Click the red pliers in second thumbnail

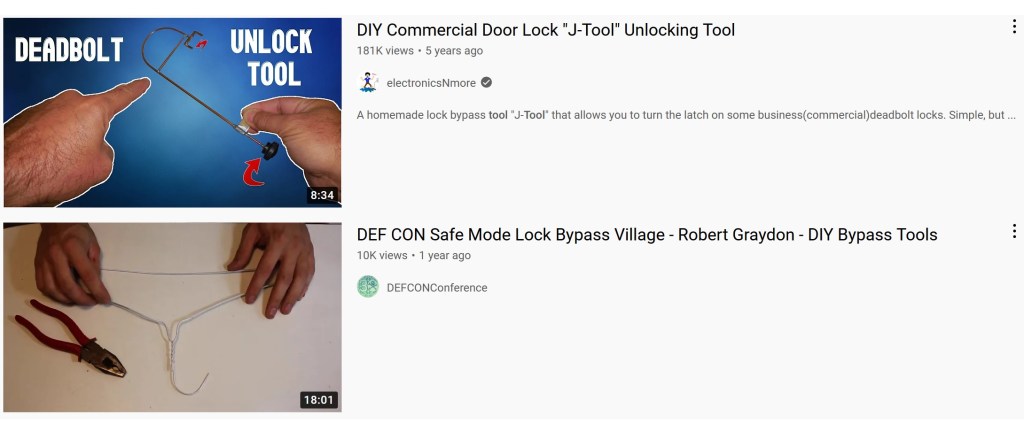[x=70, y=338]
